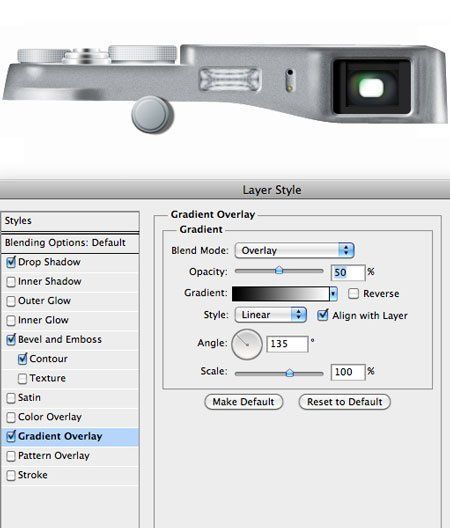The image size is (450, 528).
Task: Click the Make Default button
Action: point(244,402)
